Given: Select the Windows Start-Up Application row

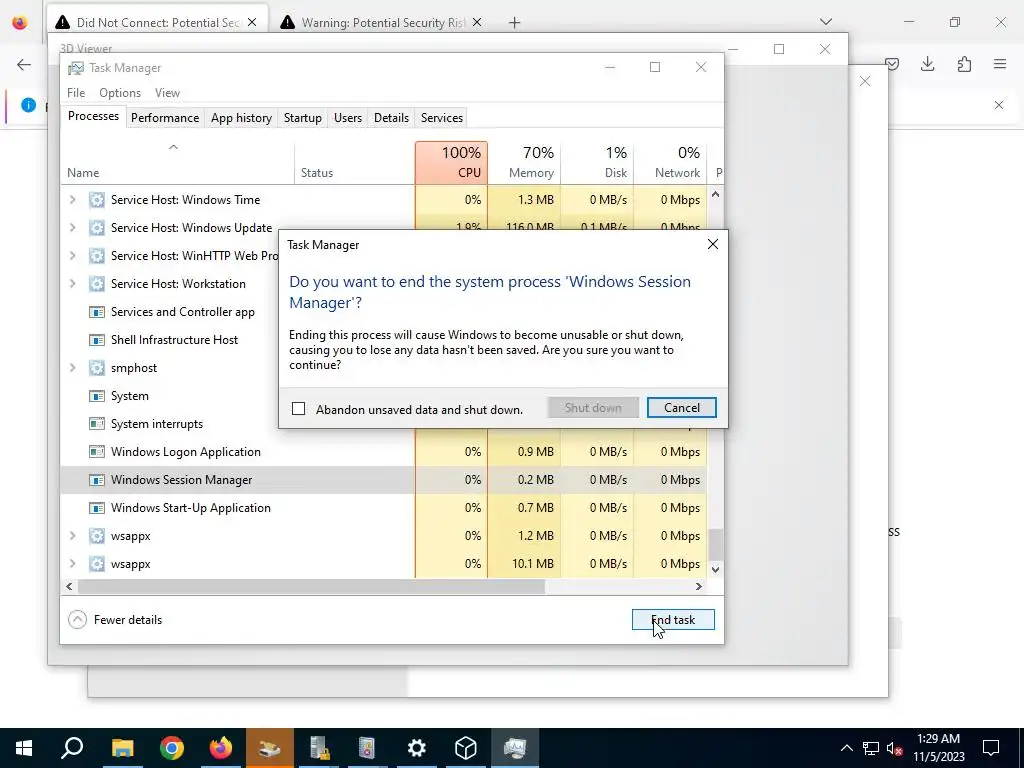Looking at the screenshot, I should coord(383,508).
